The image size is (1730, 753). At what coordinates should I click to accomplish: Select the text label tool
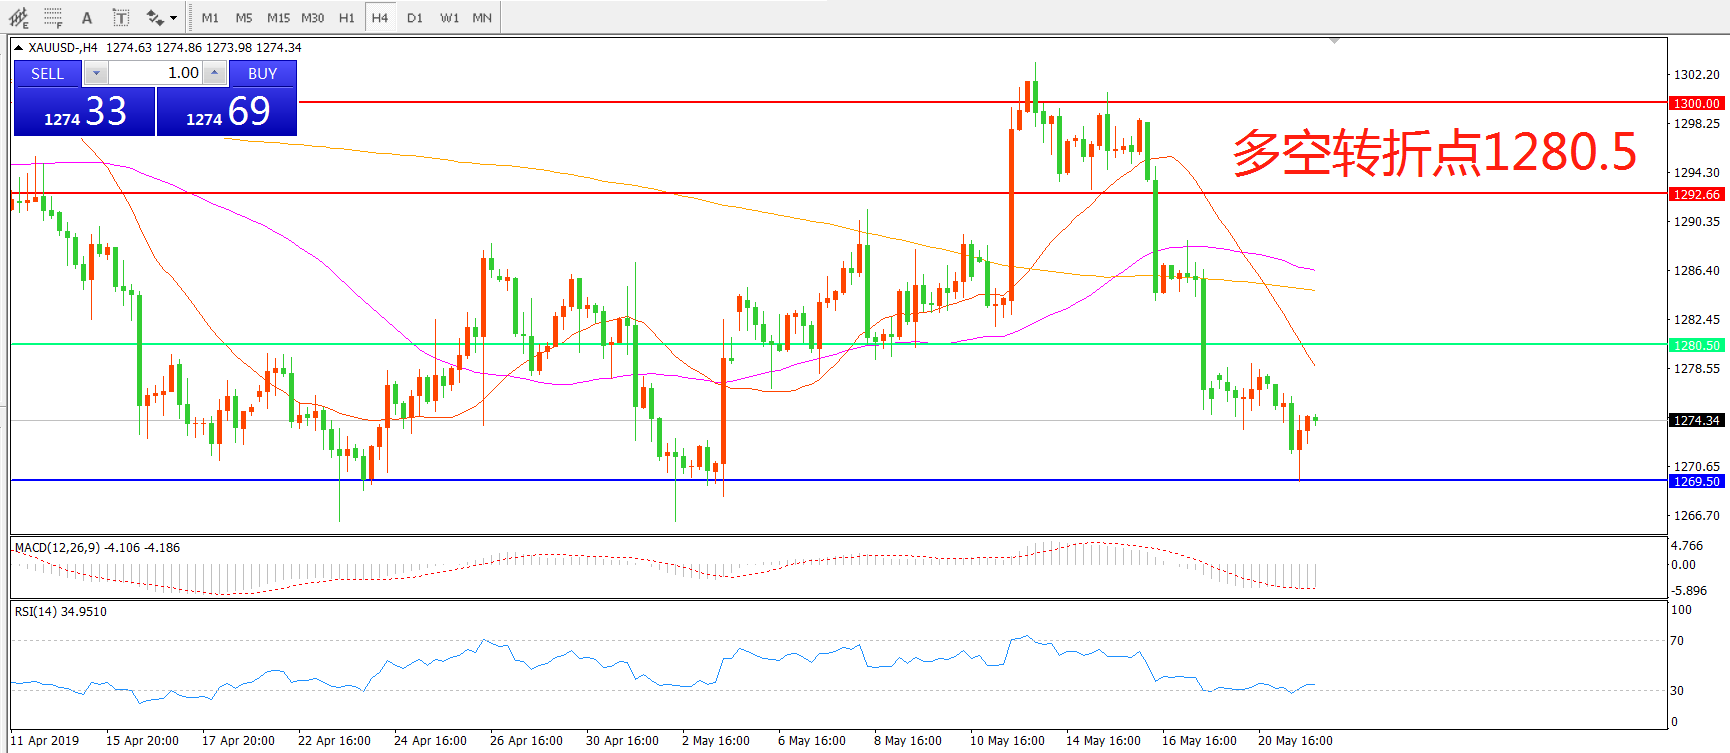(x=121, y=18)
